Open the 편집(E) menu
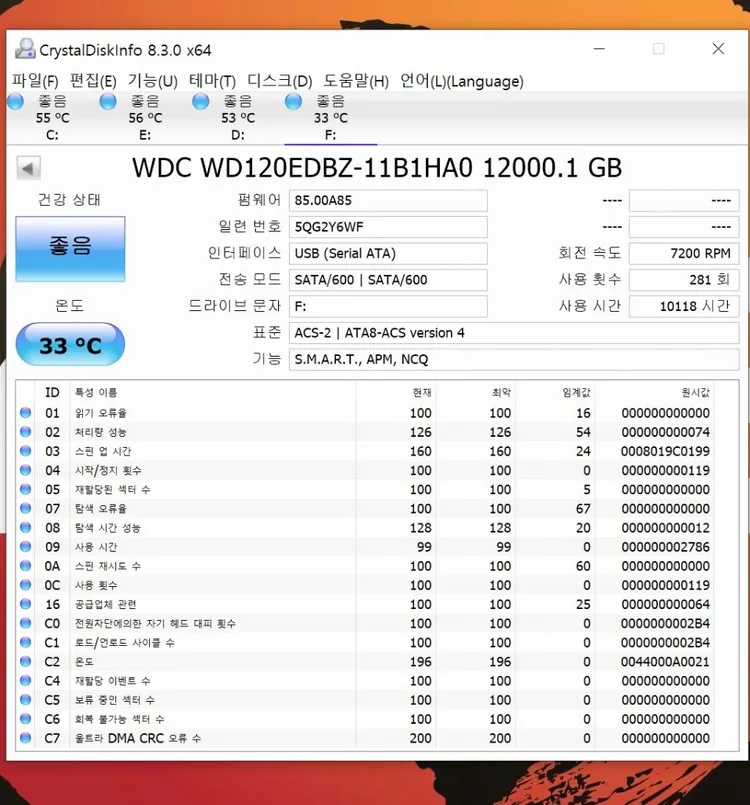 93,81
